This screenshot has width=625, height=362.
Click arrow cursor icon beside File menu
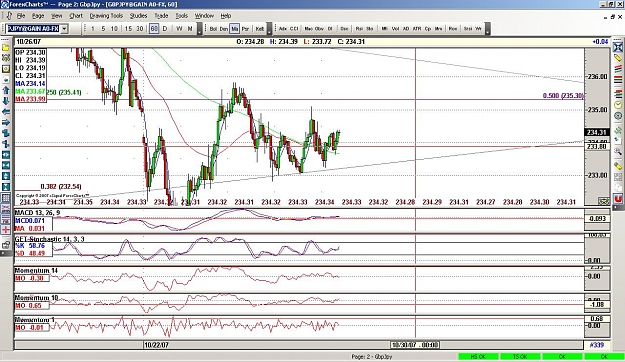click(x=9, y=16)
